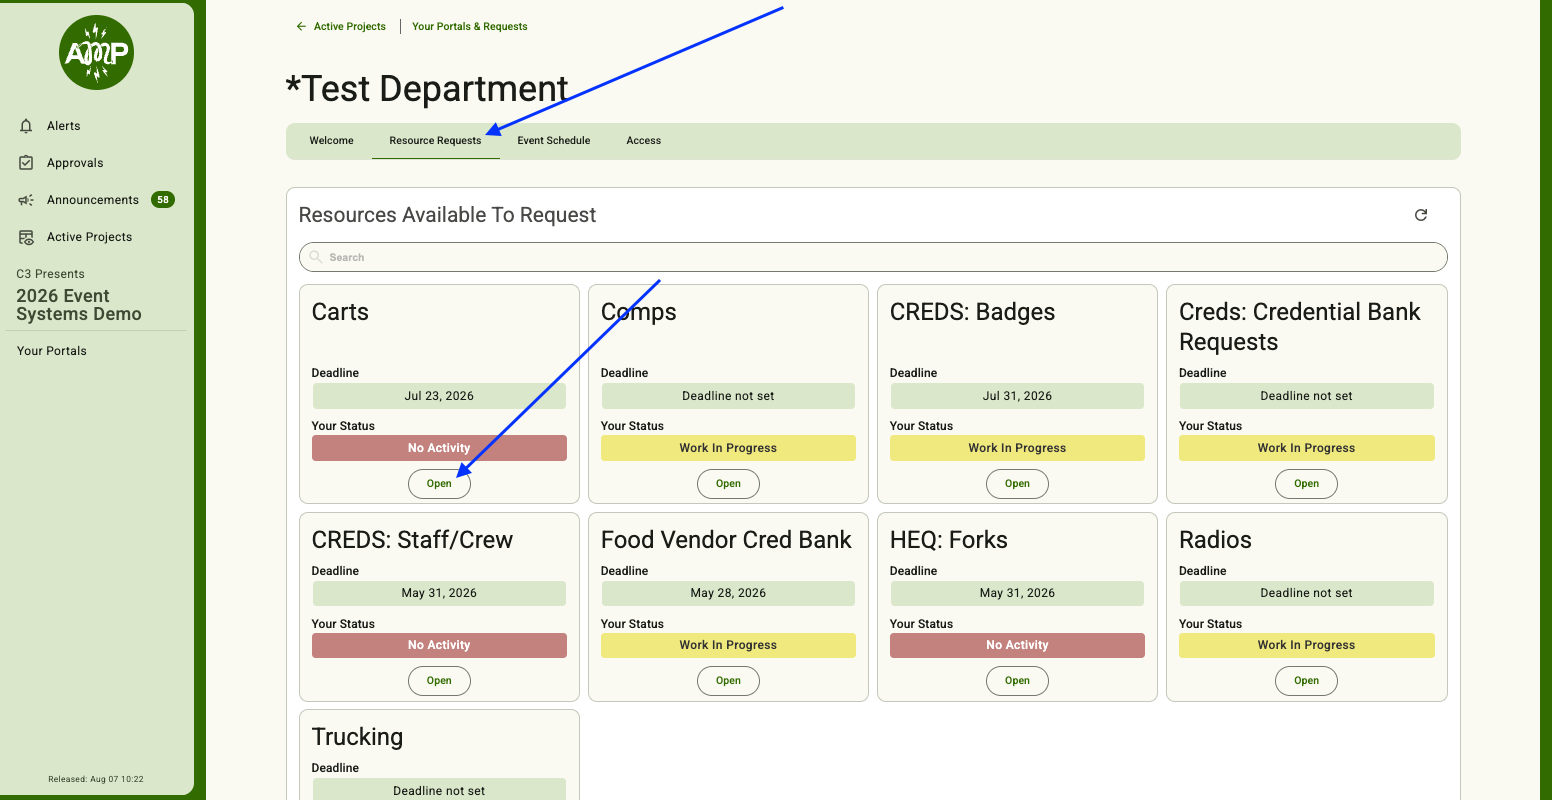Image resolution: width=1552 pixels, height=800 pixels.
Task: Open the CREDS: Badges request
Action: pyautogui.click(x=1017, y=484)
